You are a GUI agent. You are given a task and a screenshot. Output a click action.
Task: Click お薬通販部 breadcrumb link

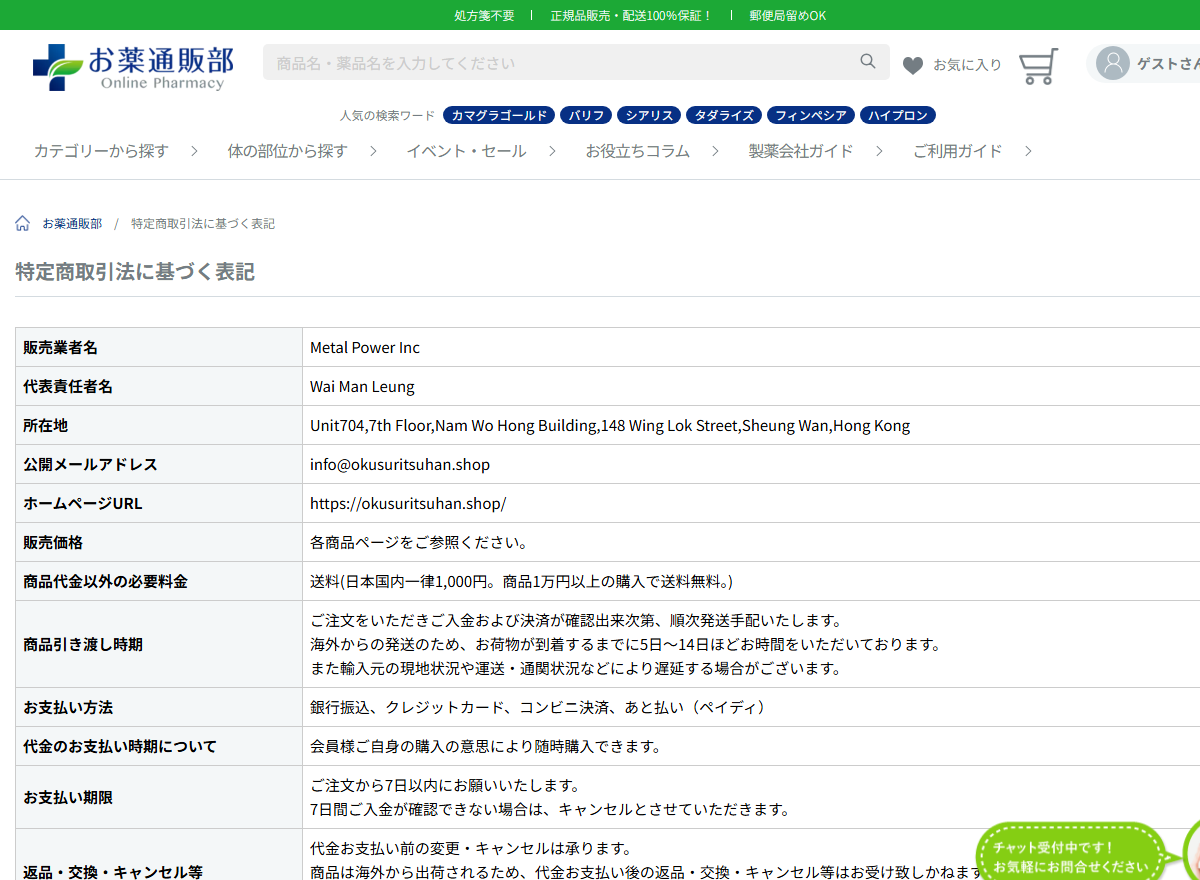click(72, 224)
